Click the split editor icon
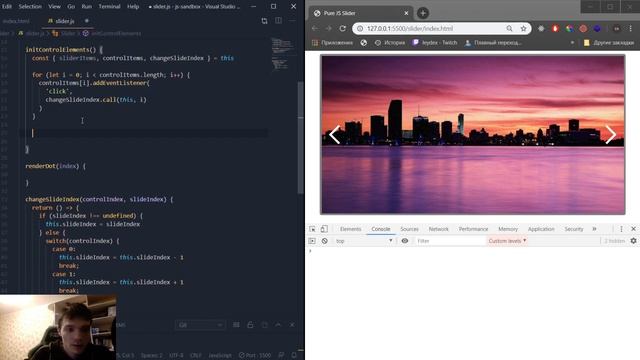640x360 pixels. [278, 21]
